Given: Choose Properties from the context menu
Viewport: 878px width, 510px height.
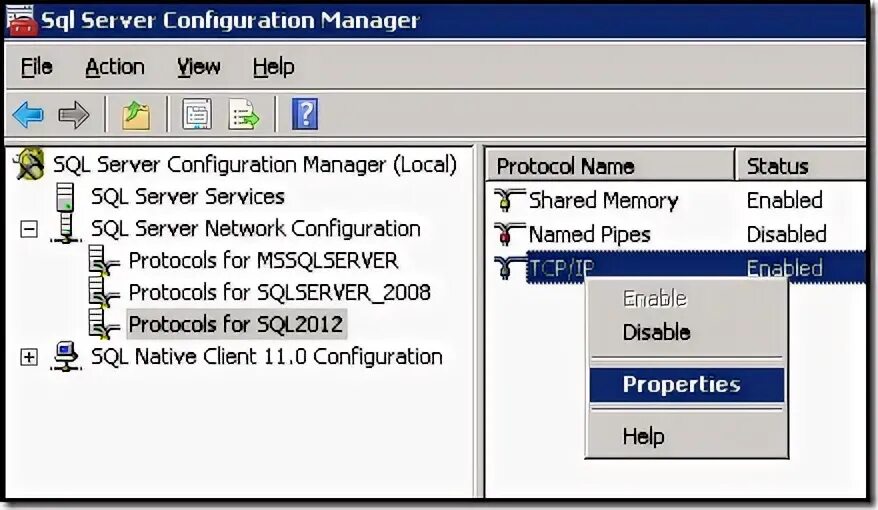Looking at the screenshot, I should [686, 385].
